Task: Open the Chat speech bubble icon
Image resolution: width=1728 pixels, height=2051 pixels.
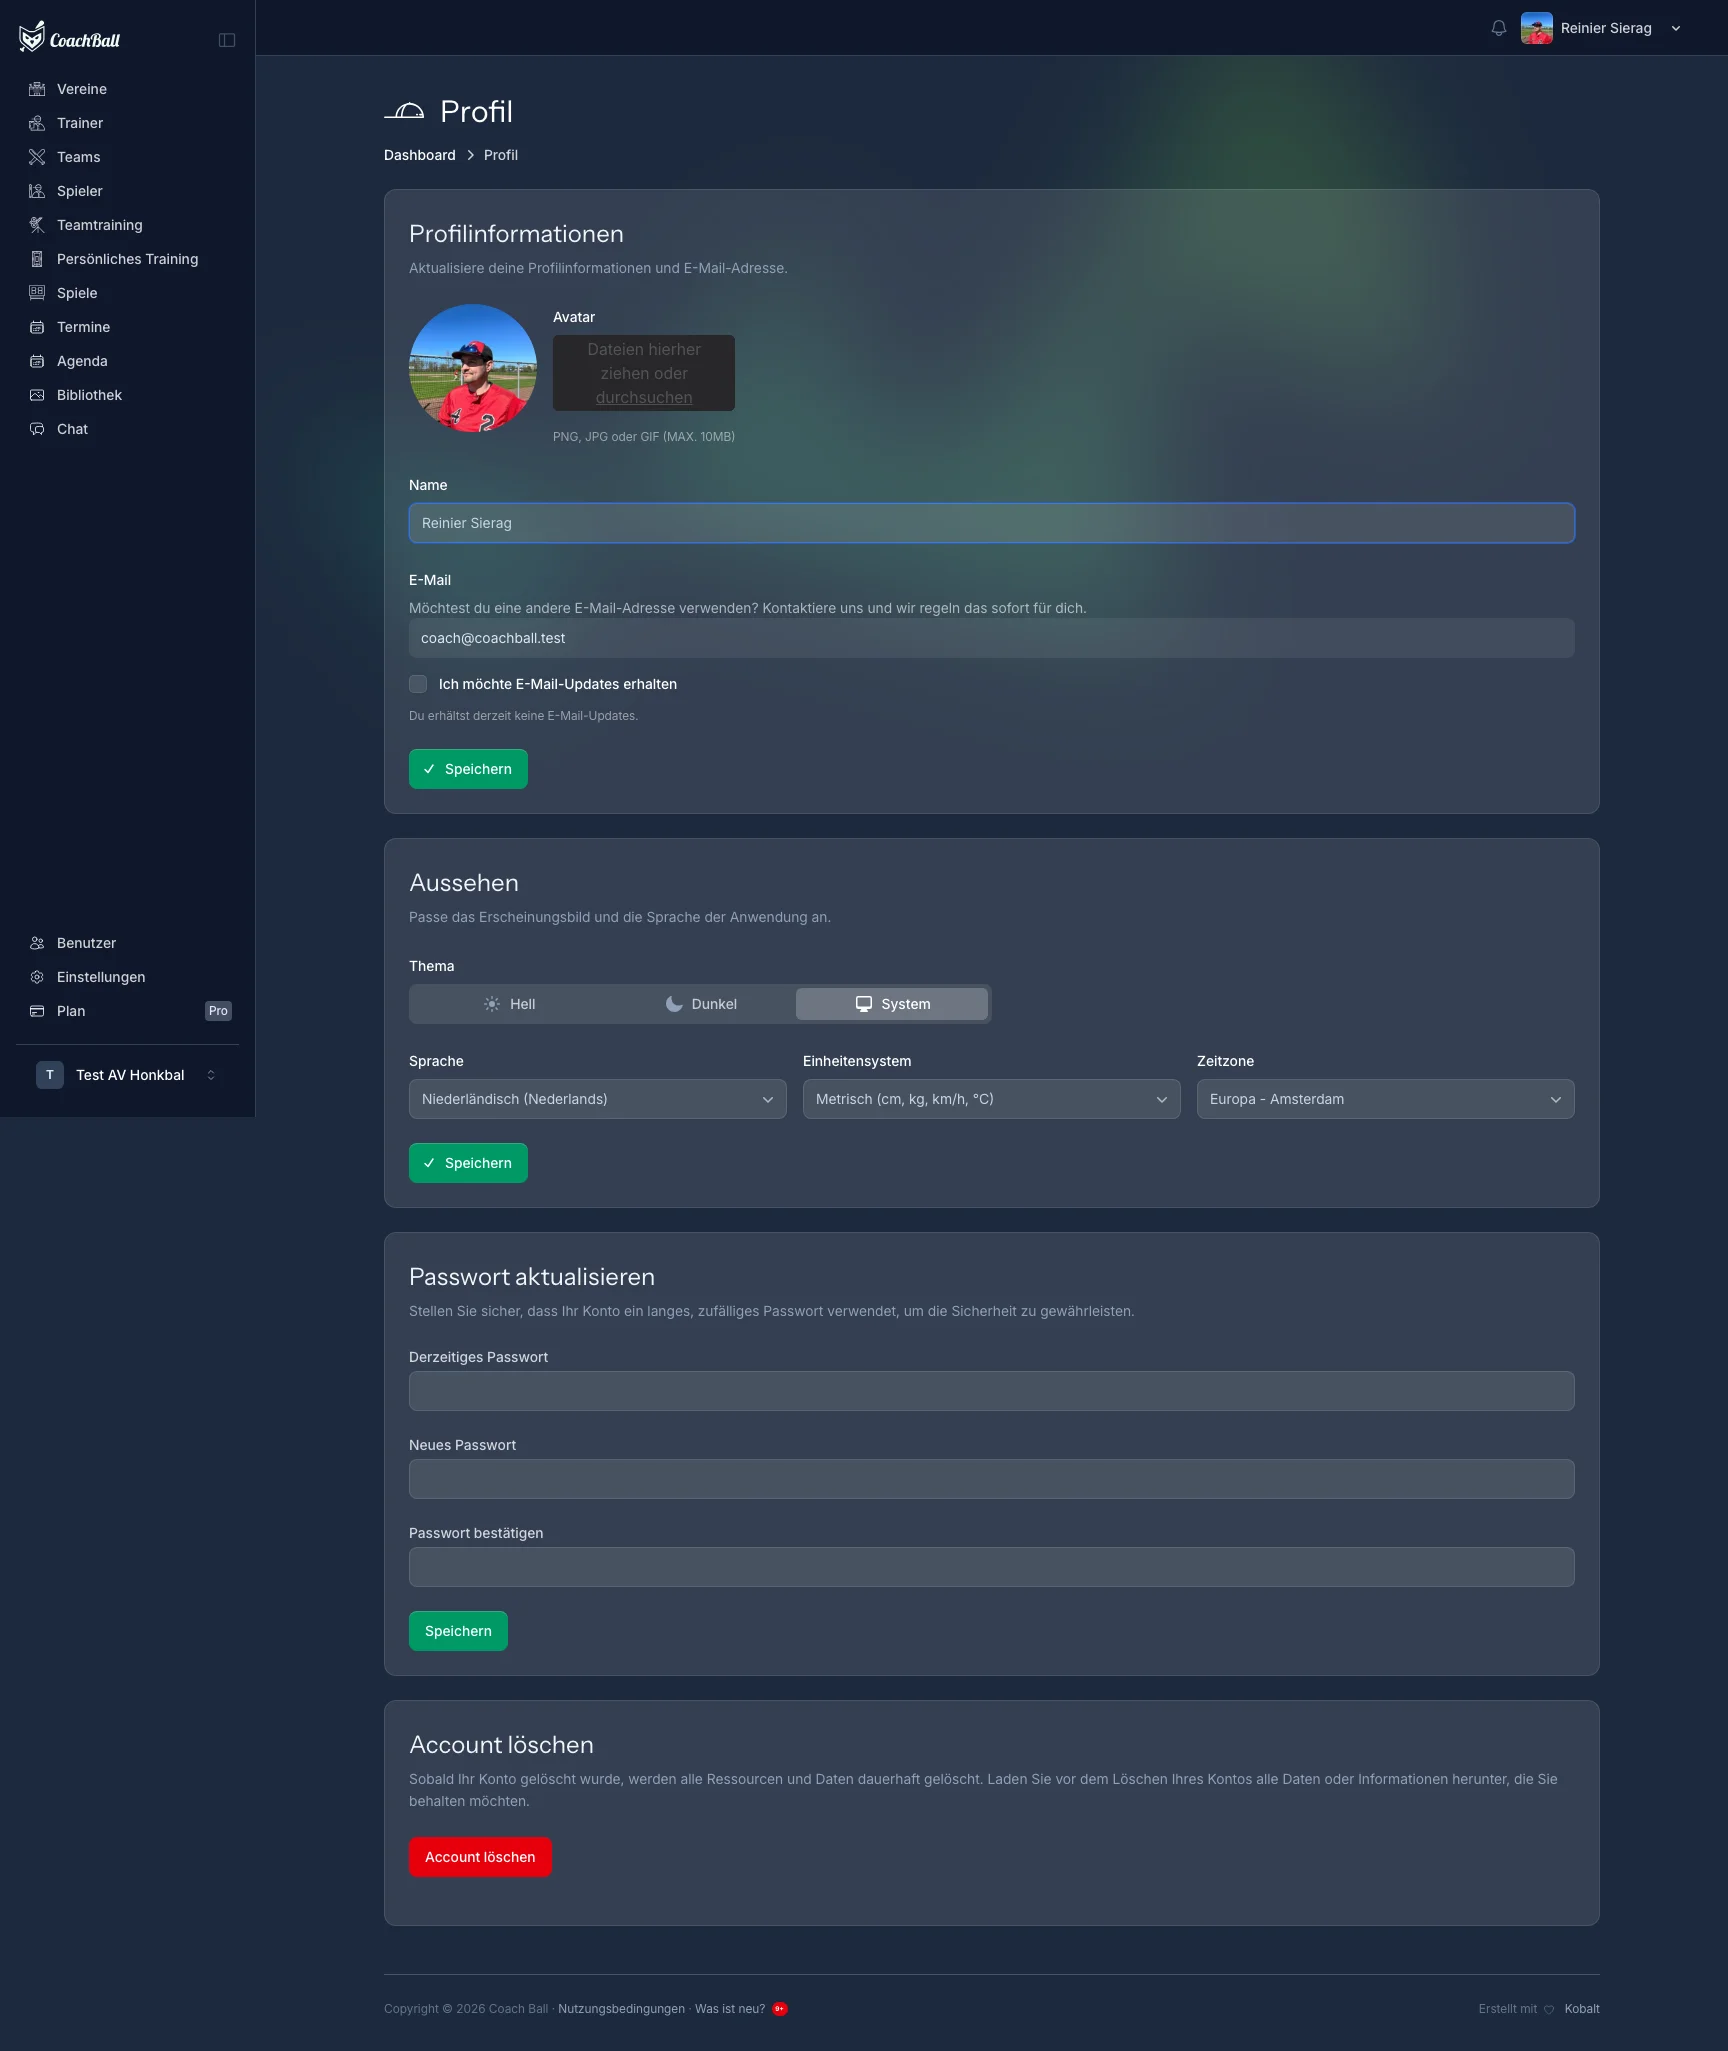Action: pyautogui.click(x=37, y=429)
